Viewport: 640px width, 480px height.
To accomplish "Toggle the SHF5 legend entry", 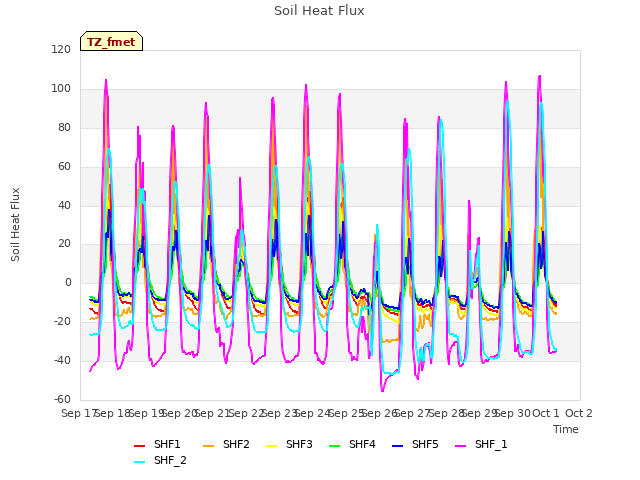I will click(415, 444).
